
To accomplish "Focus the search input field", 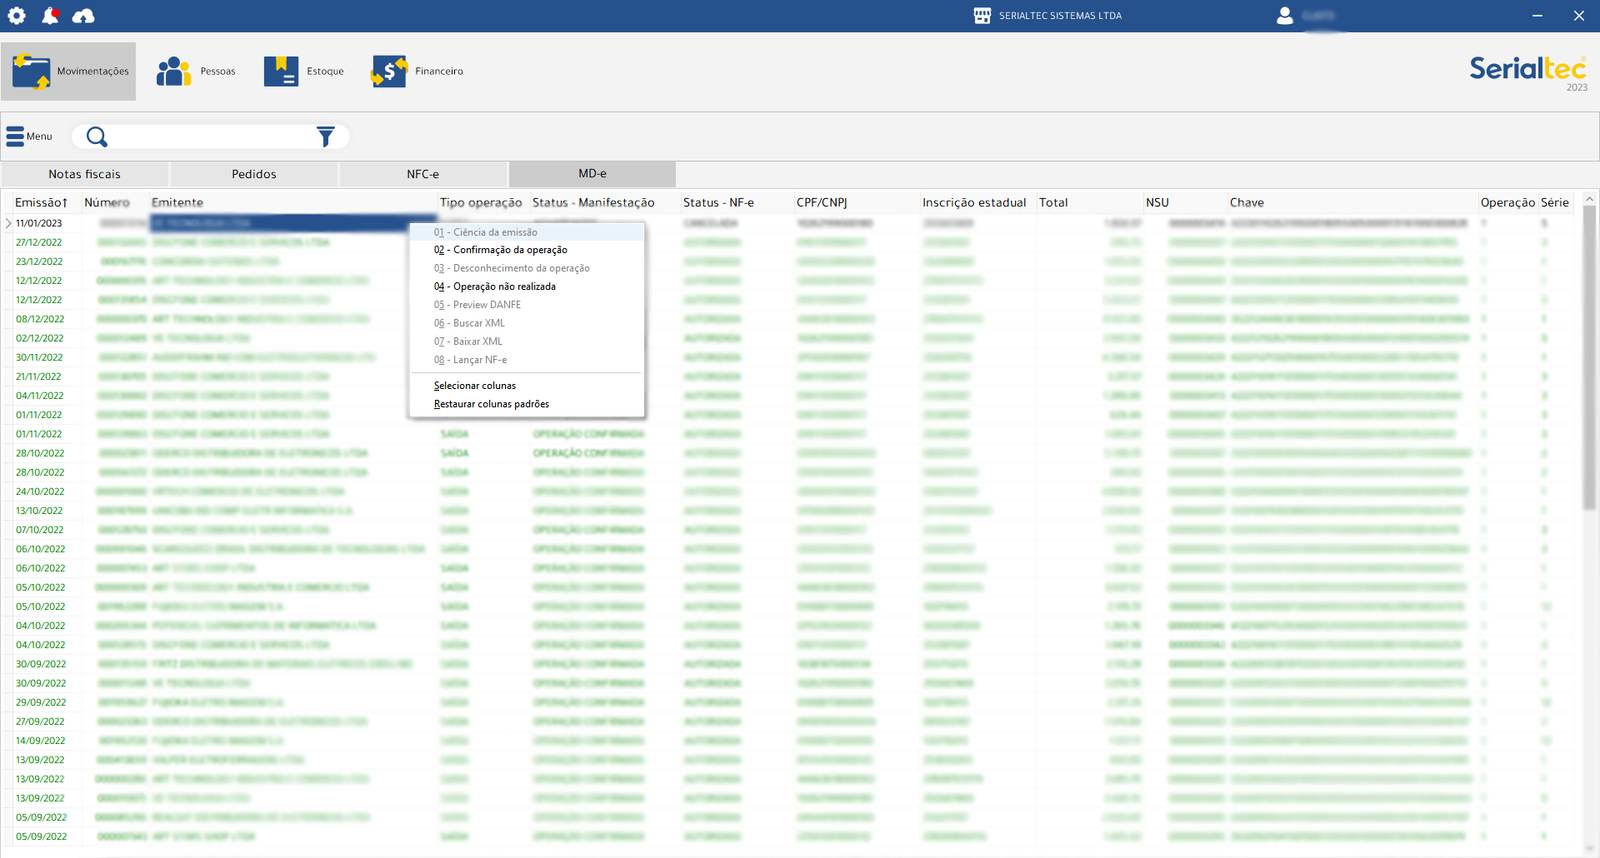I will (x=212, y=137).
